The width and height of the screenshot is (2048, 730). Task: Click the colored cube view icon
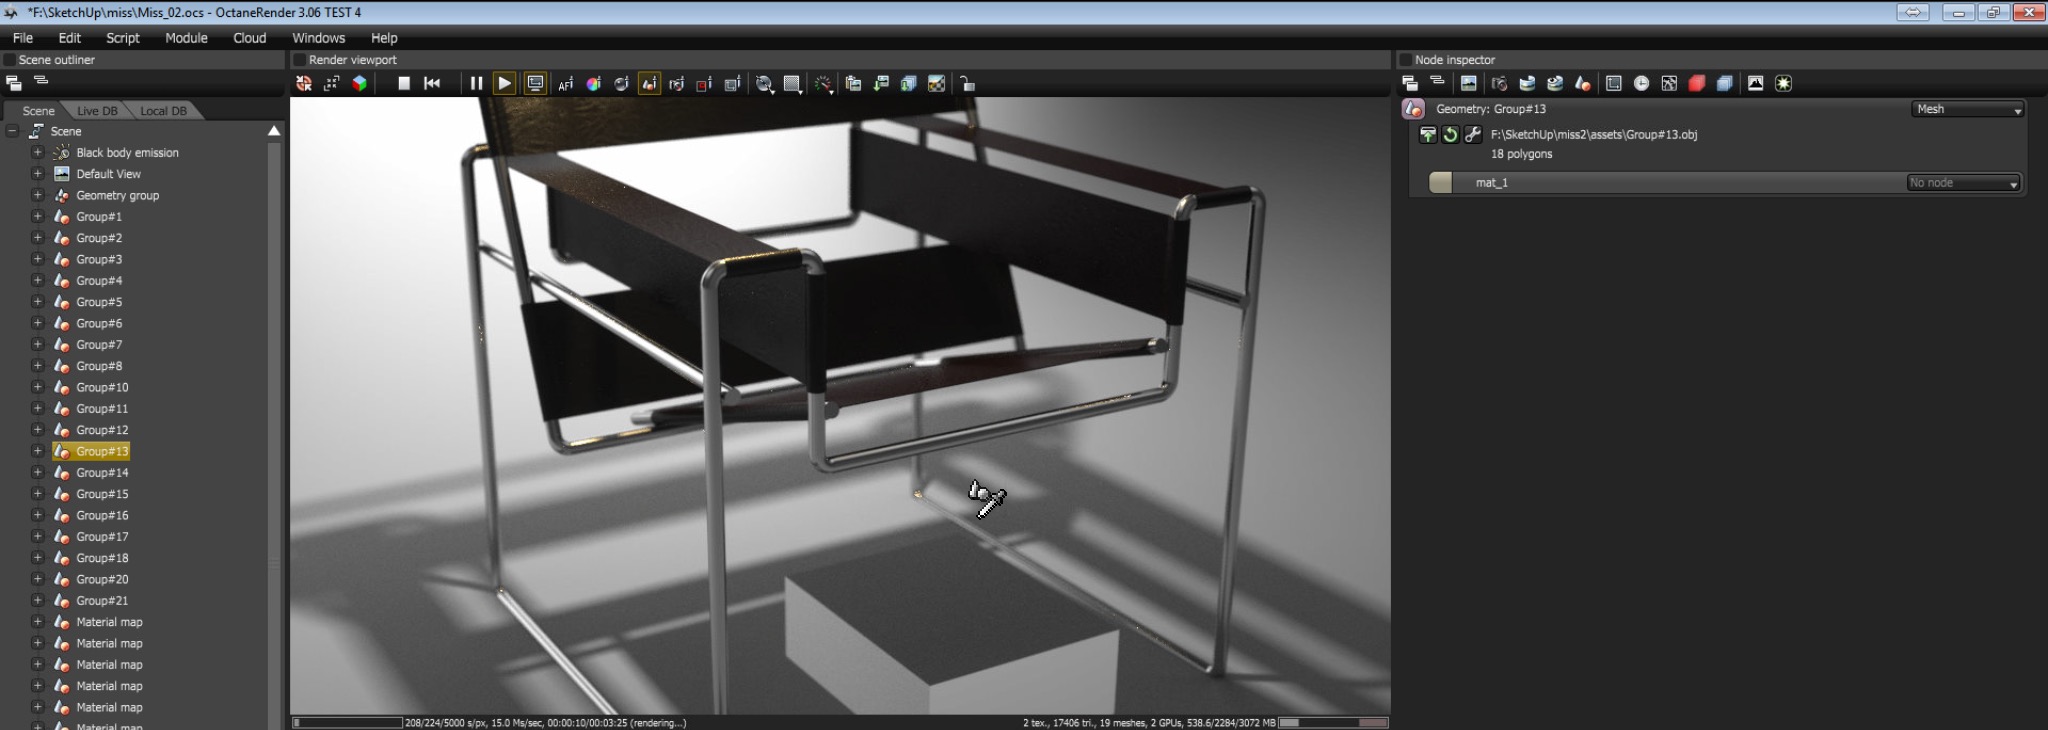coord(360,84)
